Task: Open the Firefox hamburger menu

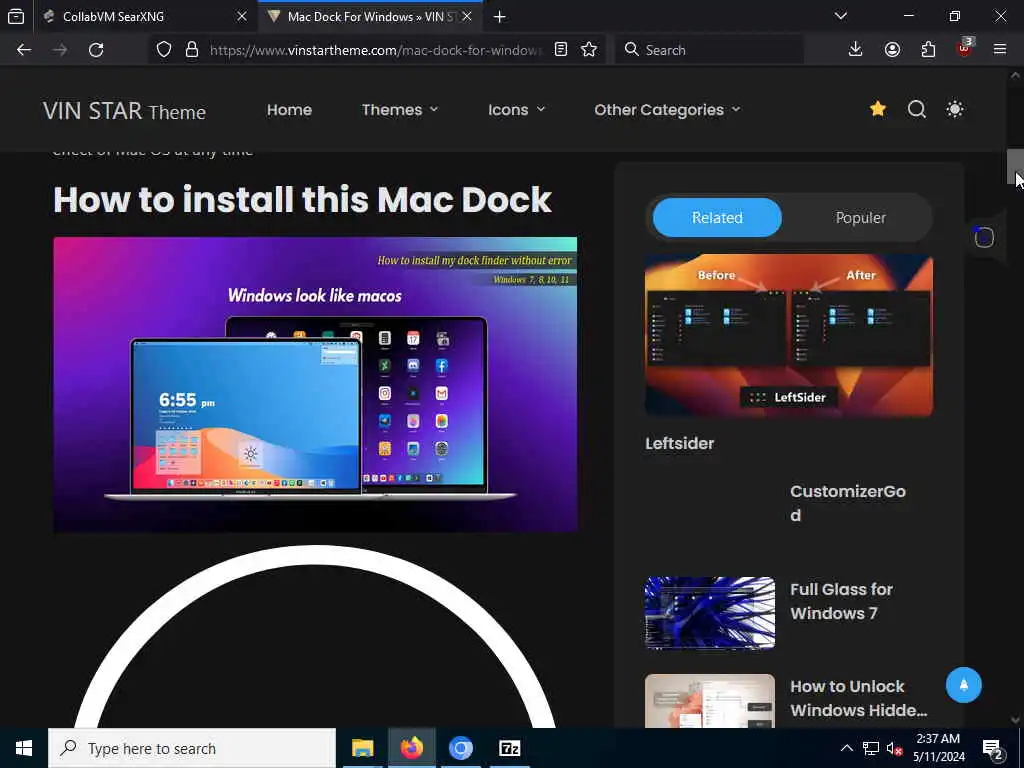Action: click(1000, 50)
